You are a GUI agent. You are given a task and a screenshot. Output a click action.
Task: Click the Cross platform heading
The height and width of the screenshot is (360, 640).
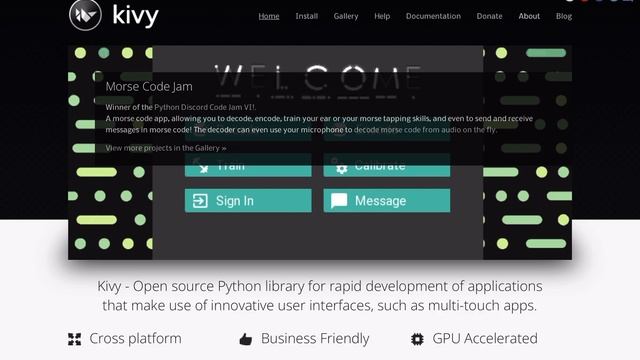pos(136,338)
